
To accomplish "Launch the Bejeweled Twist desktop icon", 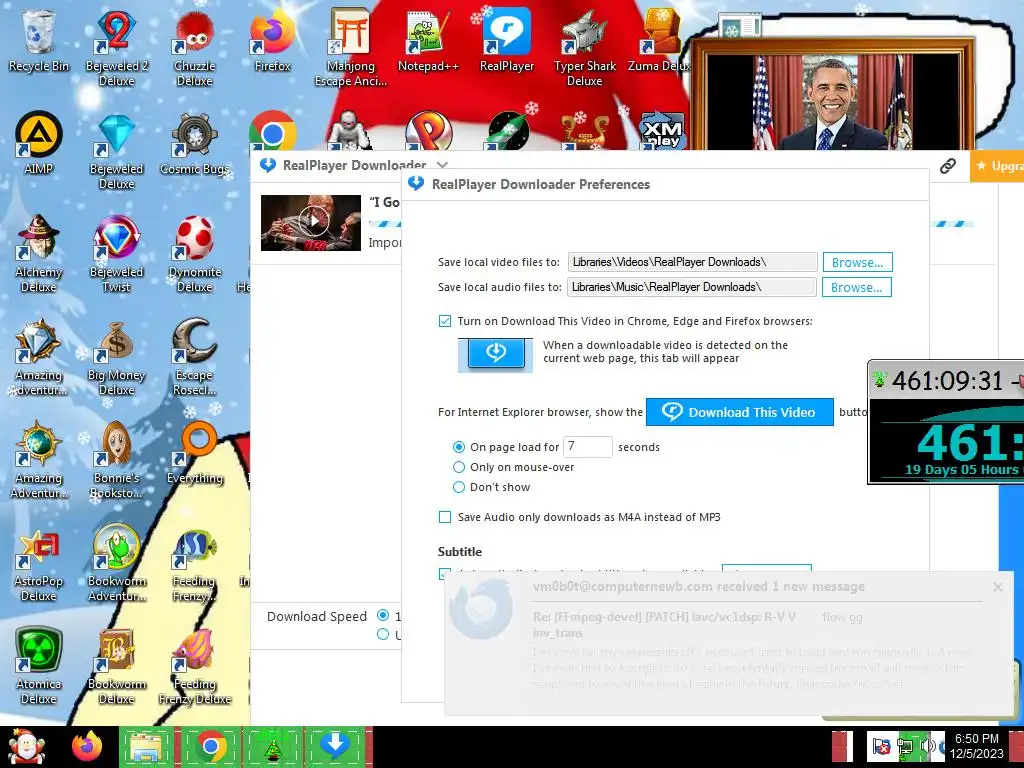I will [116, 253].
